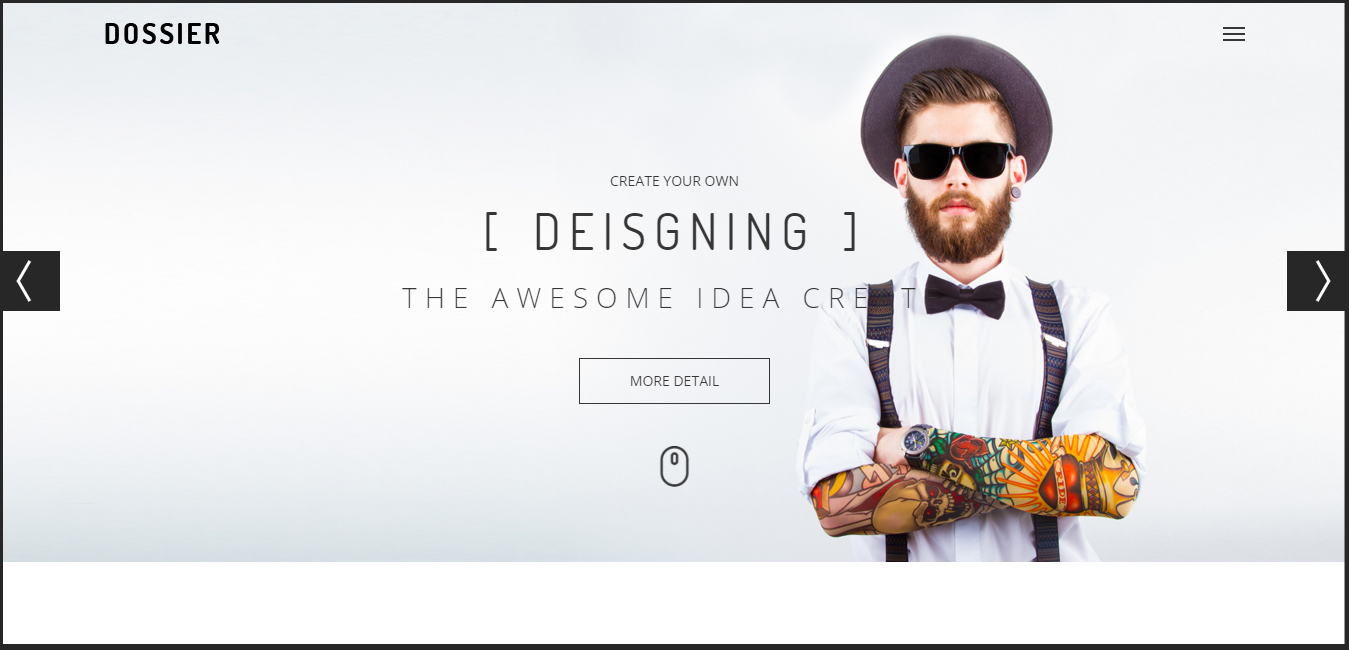The height and width of the screenshot is (650, 1349).
Task: Open the MORE DETAIL button
Action: tap(674, 381)
